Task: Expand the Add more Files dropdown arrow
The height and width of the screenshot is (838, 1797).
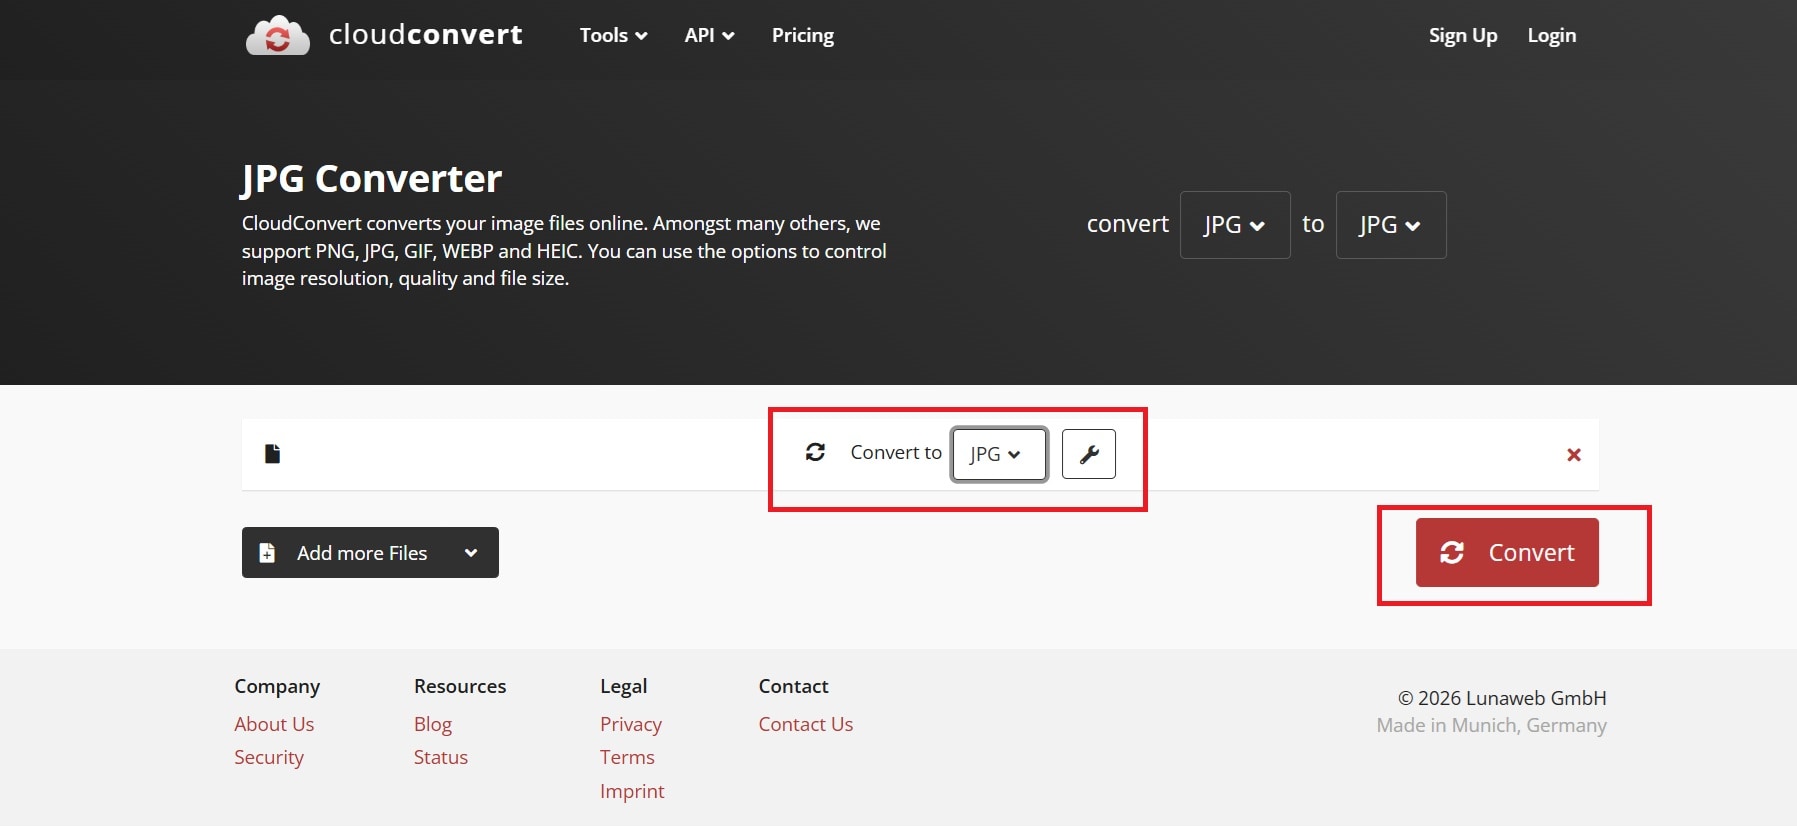Action: tap(471, 553)
